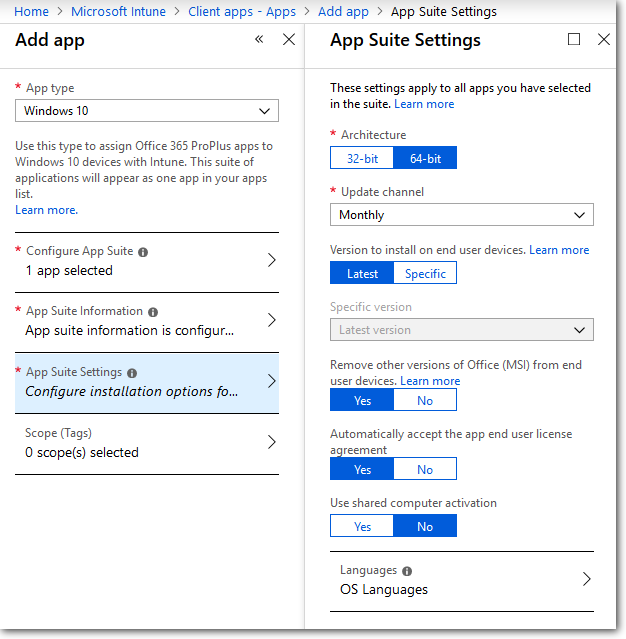The width and height of the screenshot is (626, 639).
Task: Click info icon beside App Suite Information
Action: click(x=152, y=312)
